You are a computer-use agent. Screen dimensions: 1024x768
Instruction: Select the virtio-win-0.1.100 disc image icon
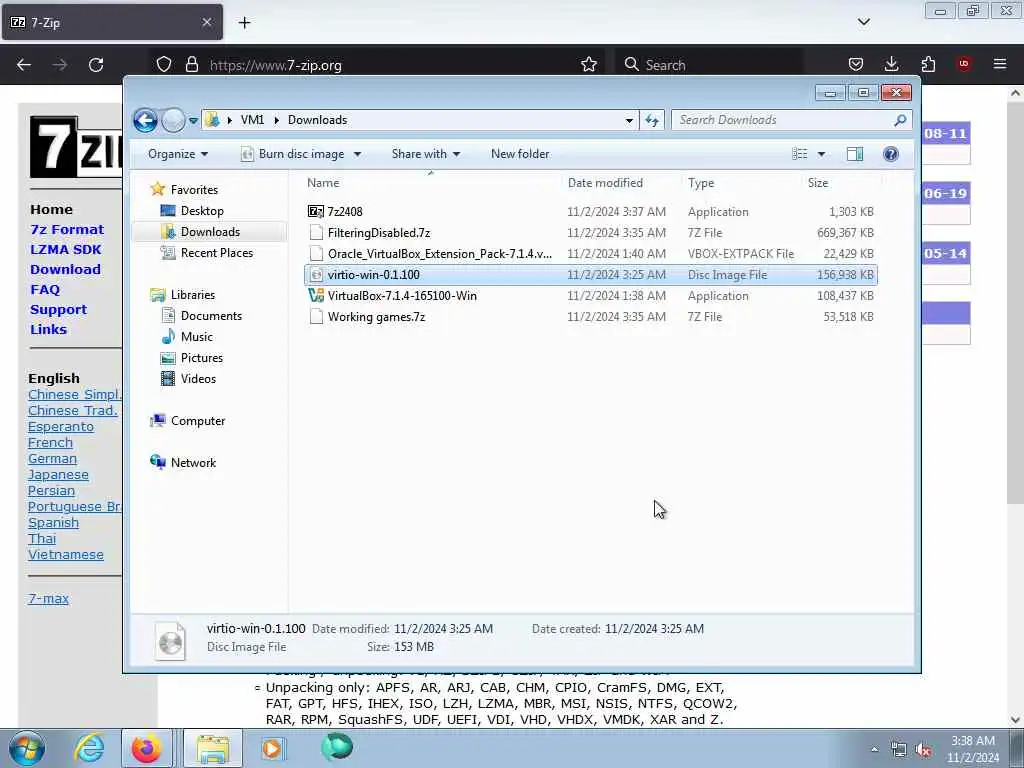tap(316, 275)
